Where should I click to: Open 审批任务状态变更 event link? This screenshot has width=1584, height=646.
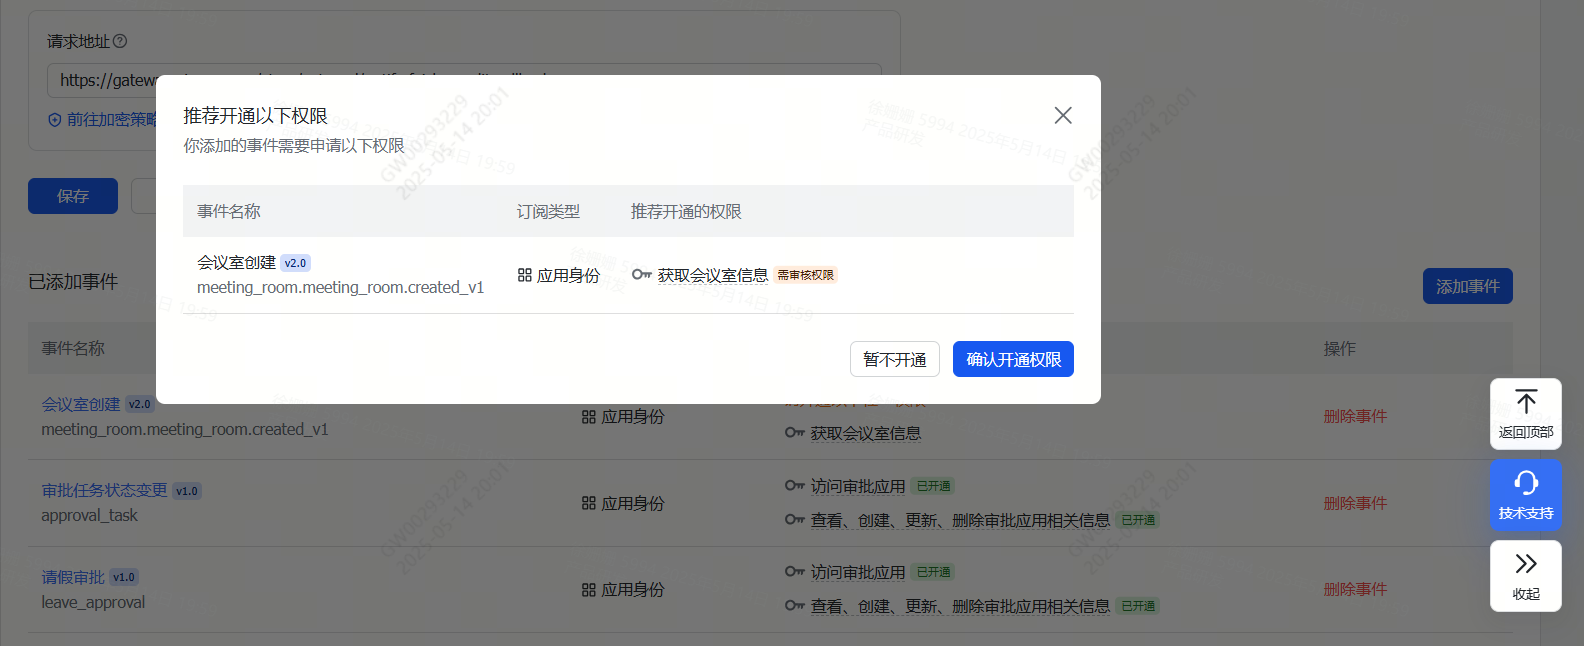click(104, 490)
